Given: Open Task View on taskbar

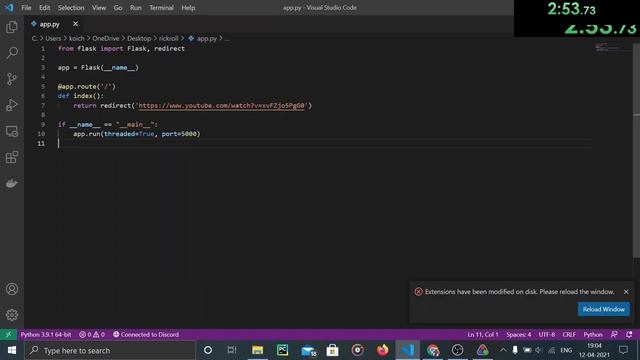Looking at the screenshot, I should [x=232, y=350].
